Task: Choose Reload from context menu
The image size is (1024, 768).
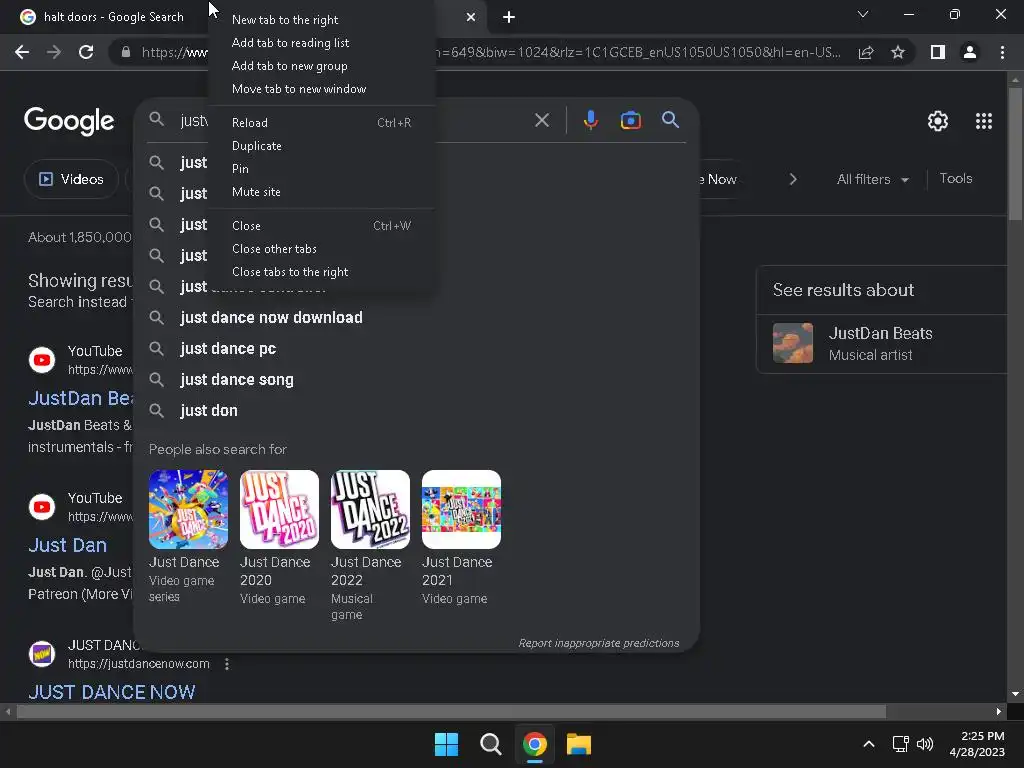Action: (x=321, y=123)
